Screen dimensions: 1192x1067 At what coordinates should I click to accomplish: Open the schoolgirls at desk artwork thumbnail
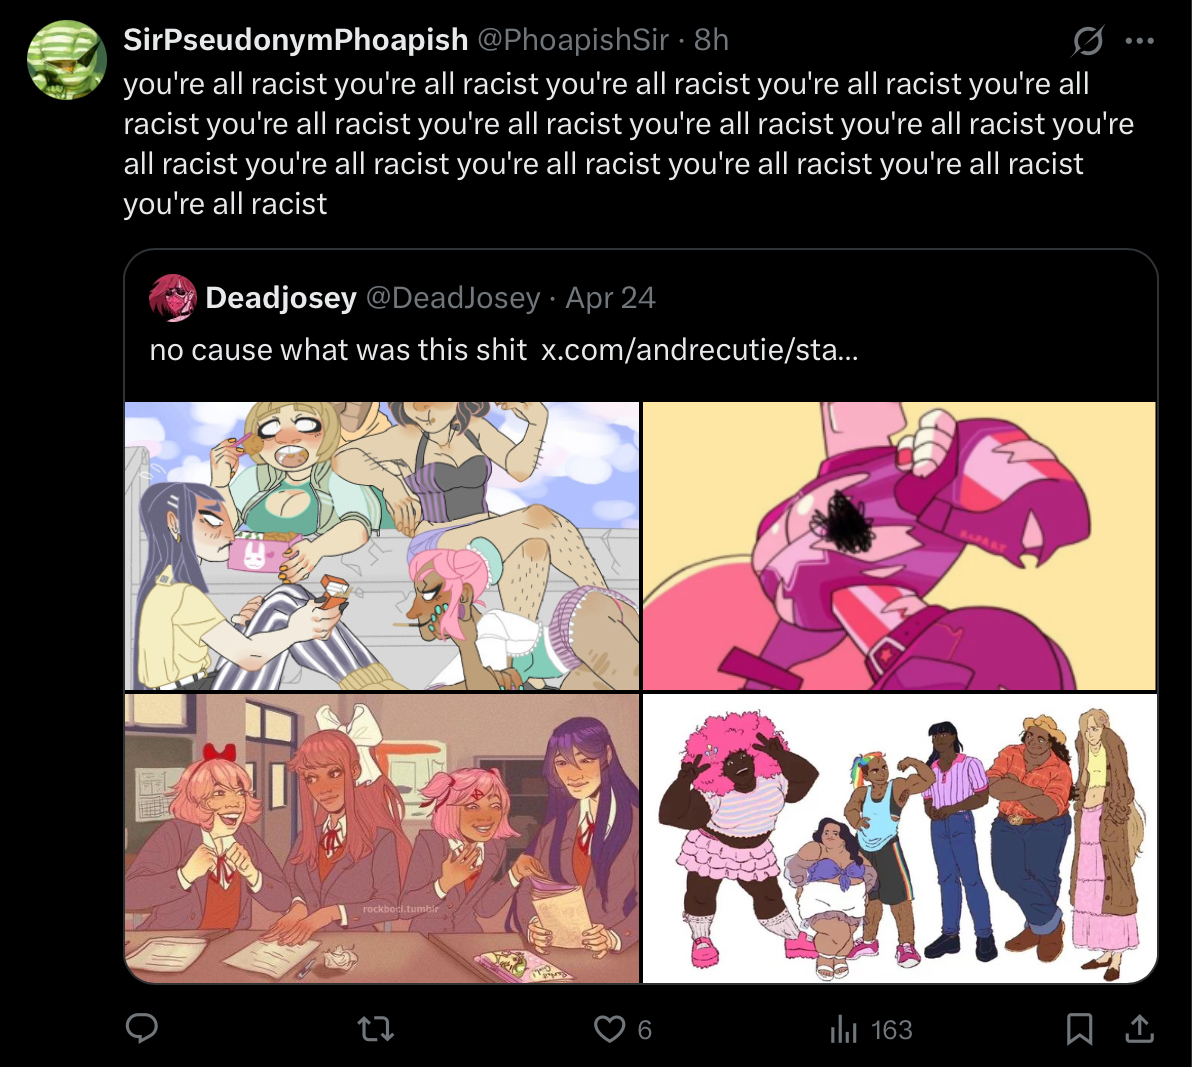coord(382,838)
